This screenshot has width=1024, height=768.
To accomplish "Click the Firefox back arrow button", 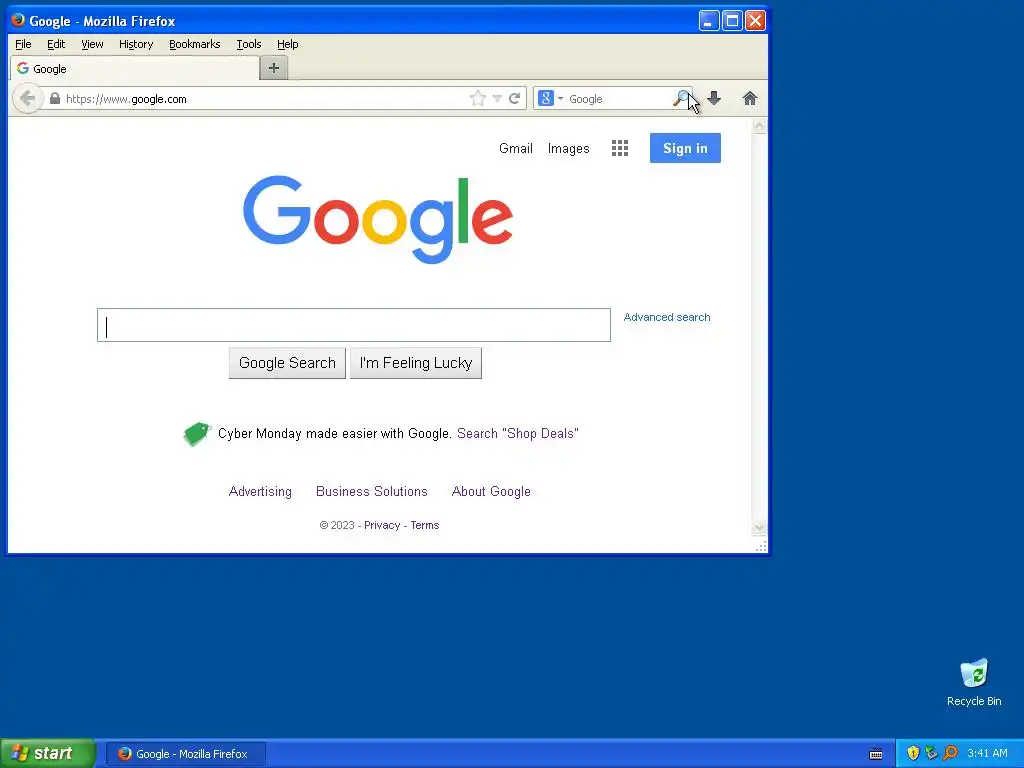I will click(x=27, y=99).
